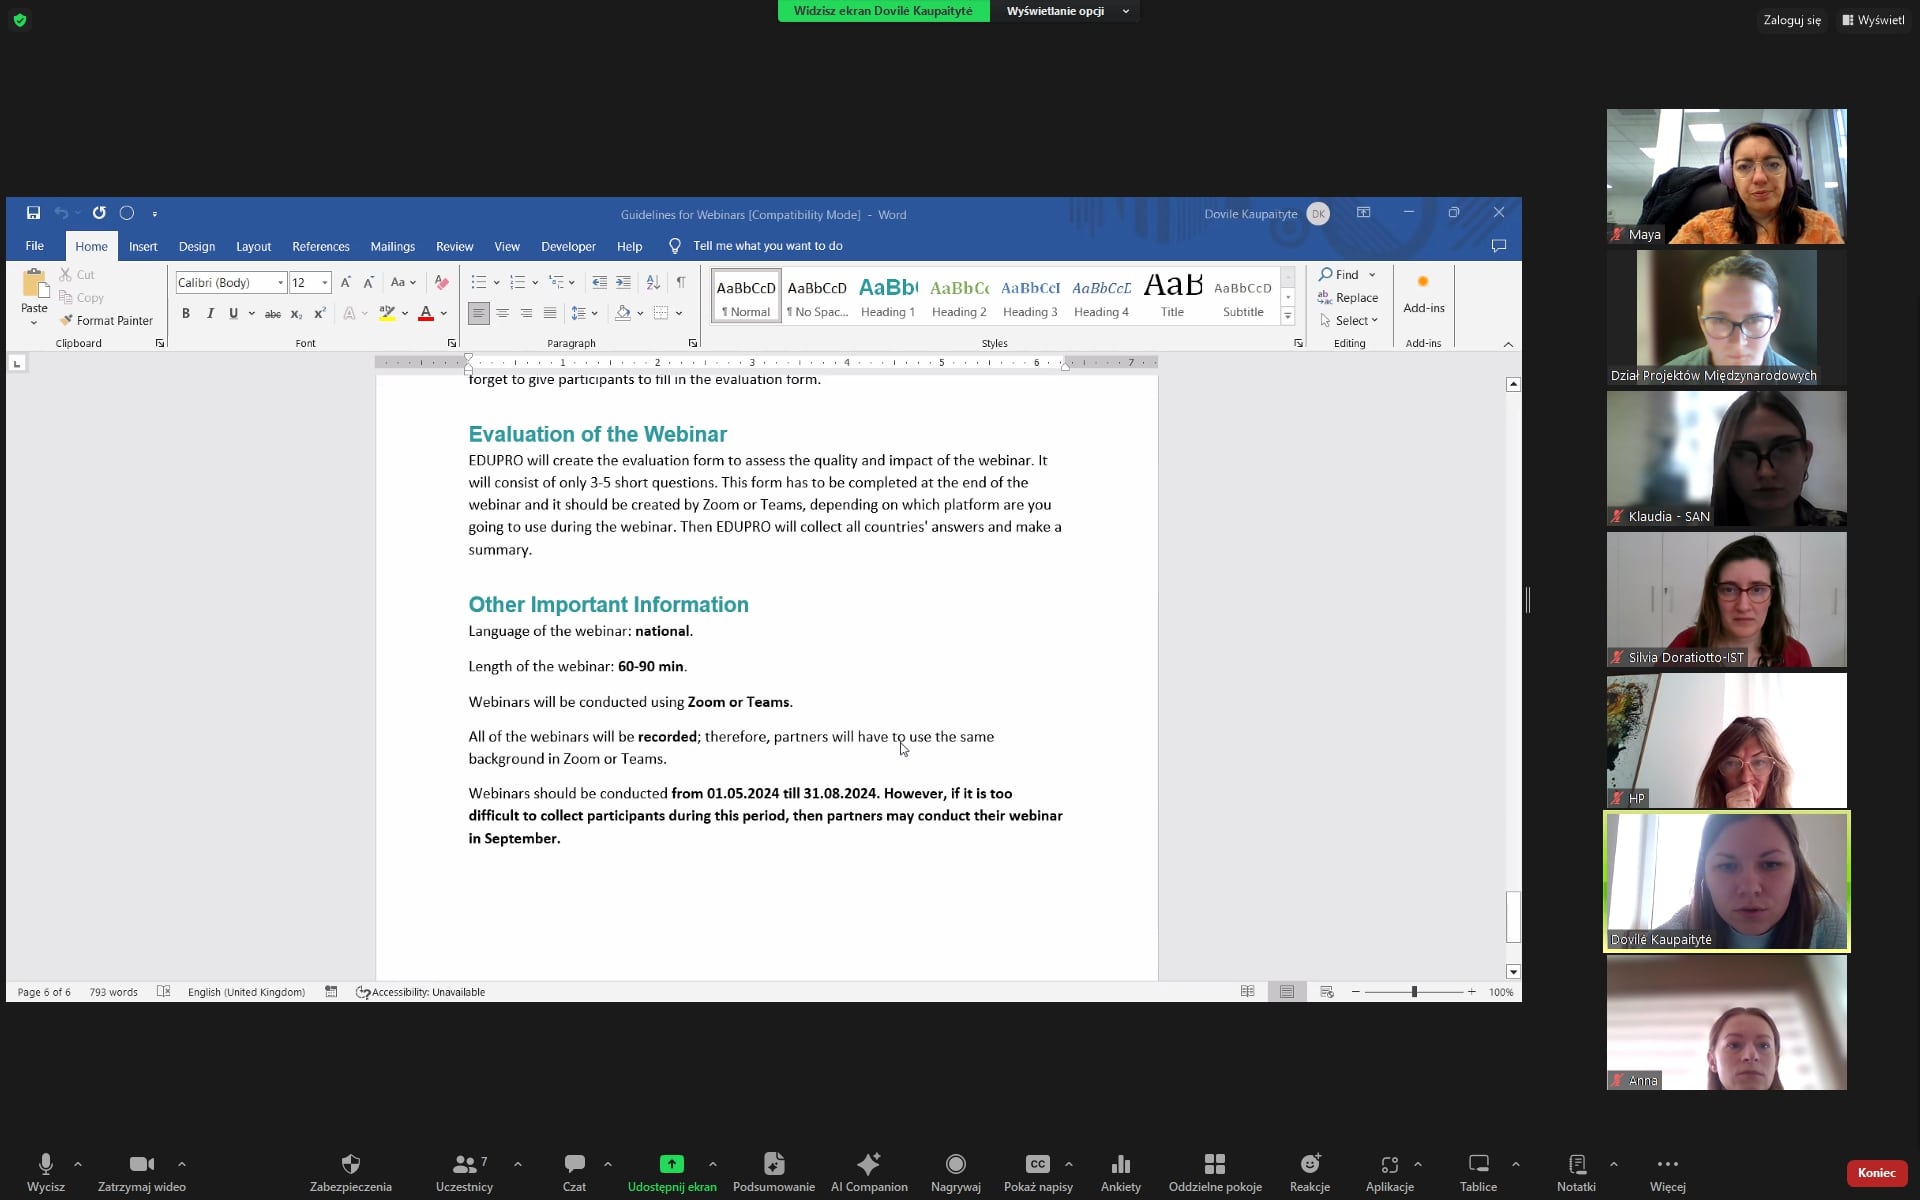Image resolution: width=1920 pixels, height=1200 pixels.
Task: Switch to Web Layout view in status bar
Action: 1327,992
